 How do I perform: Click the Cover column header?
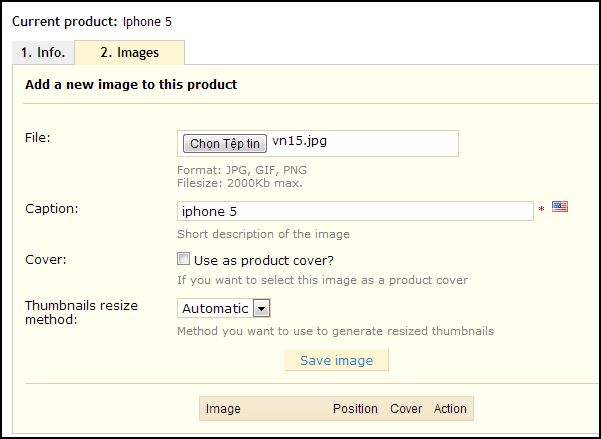[x=406, y=408]
